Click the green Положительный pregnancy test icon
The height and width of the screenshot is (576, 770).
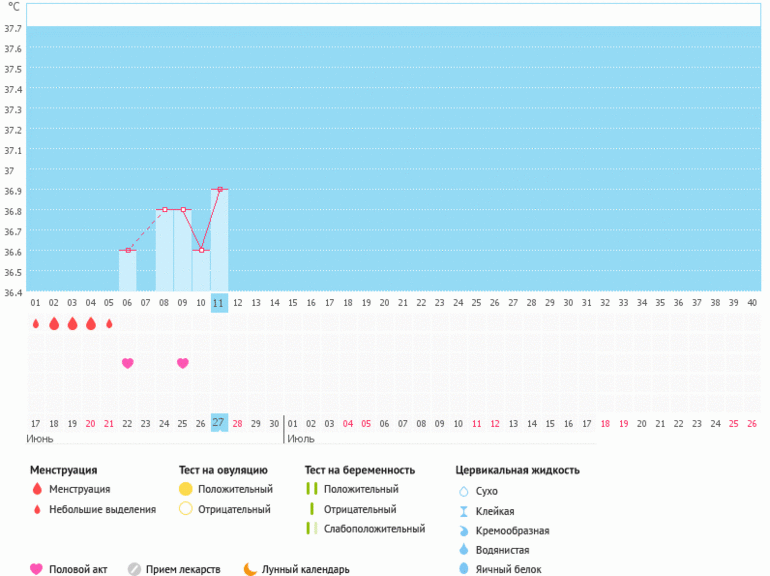(x=311, y=489)
